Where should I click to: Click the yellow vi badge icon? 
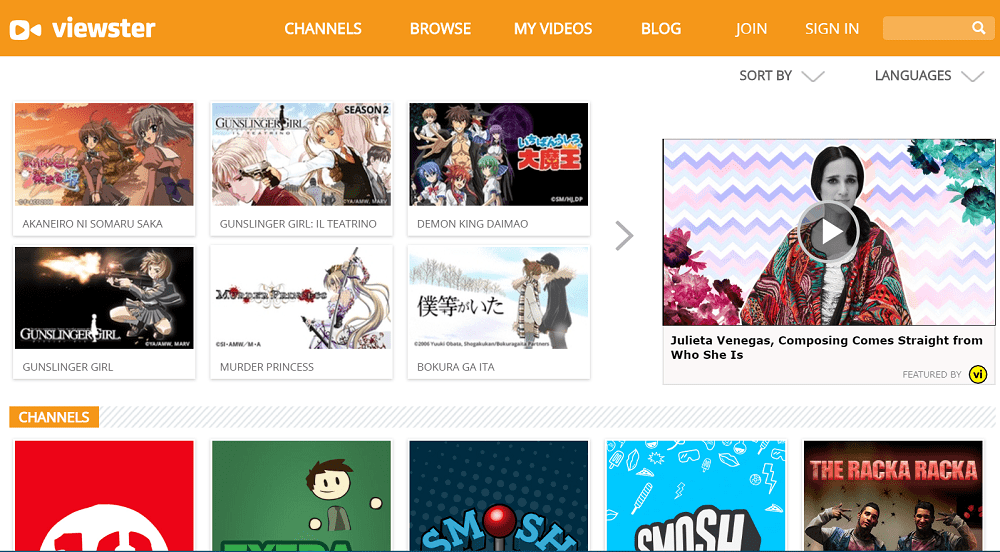coord(978,374)
